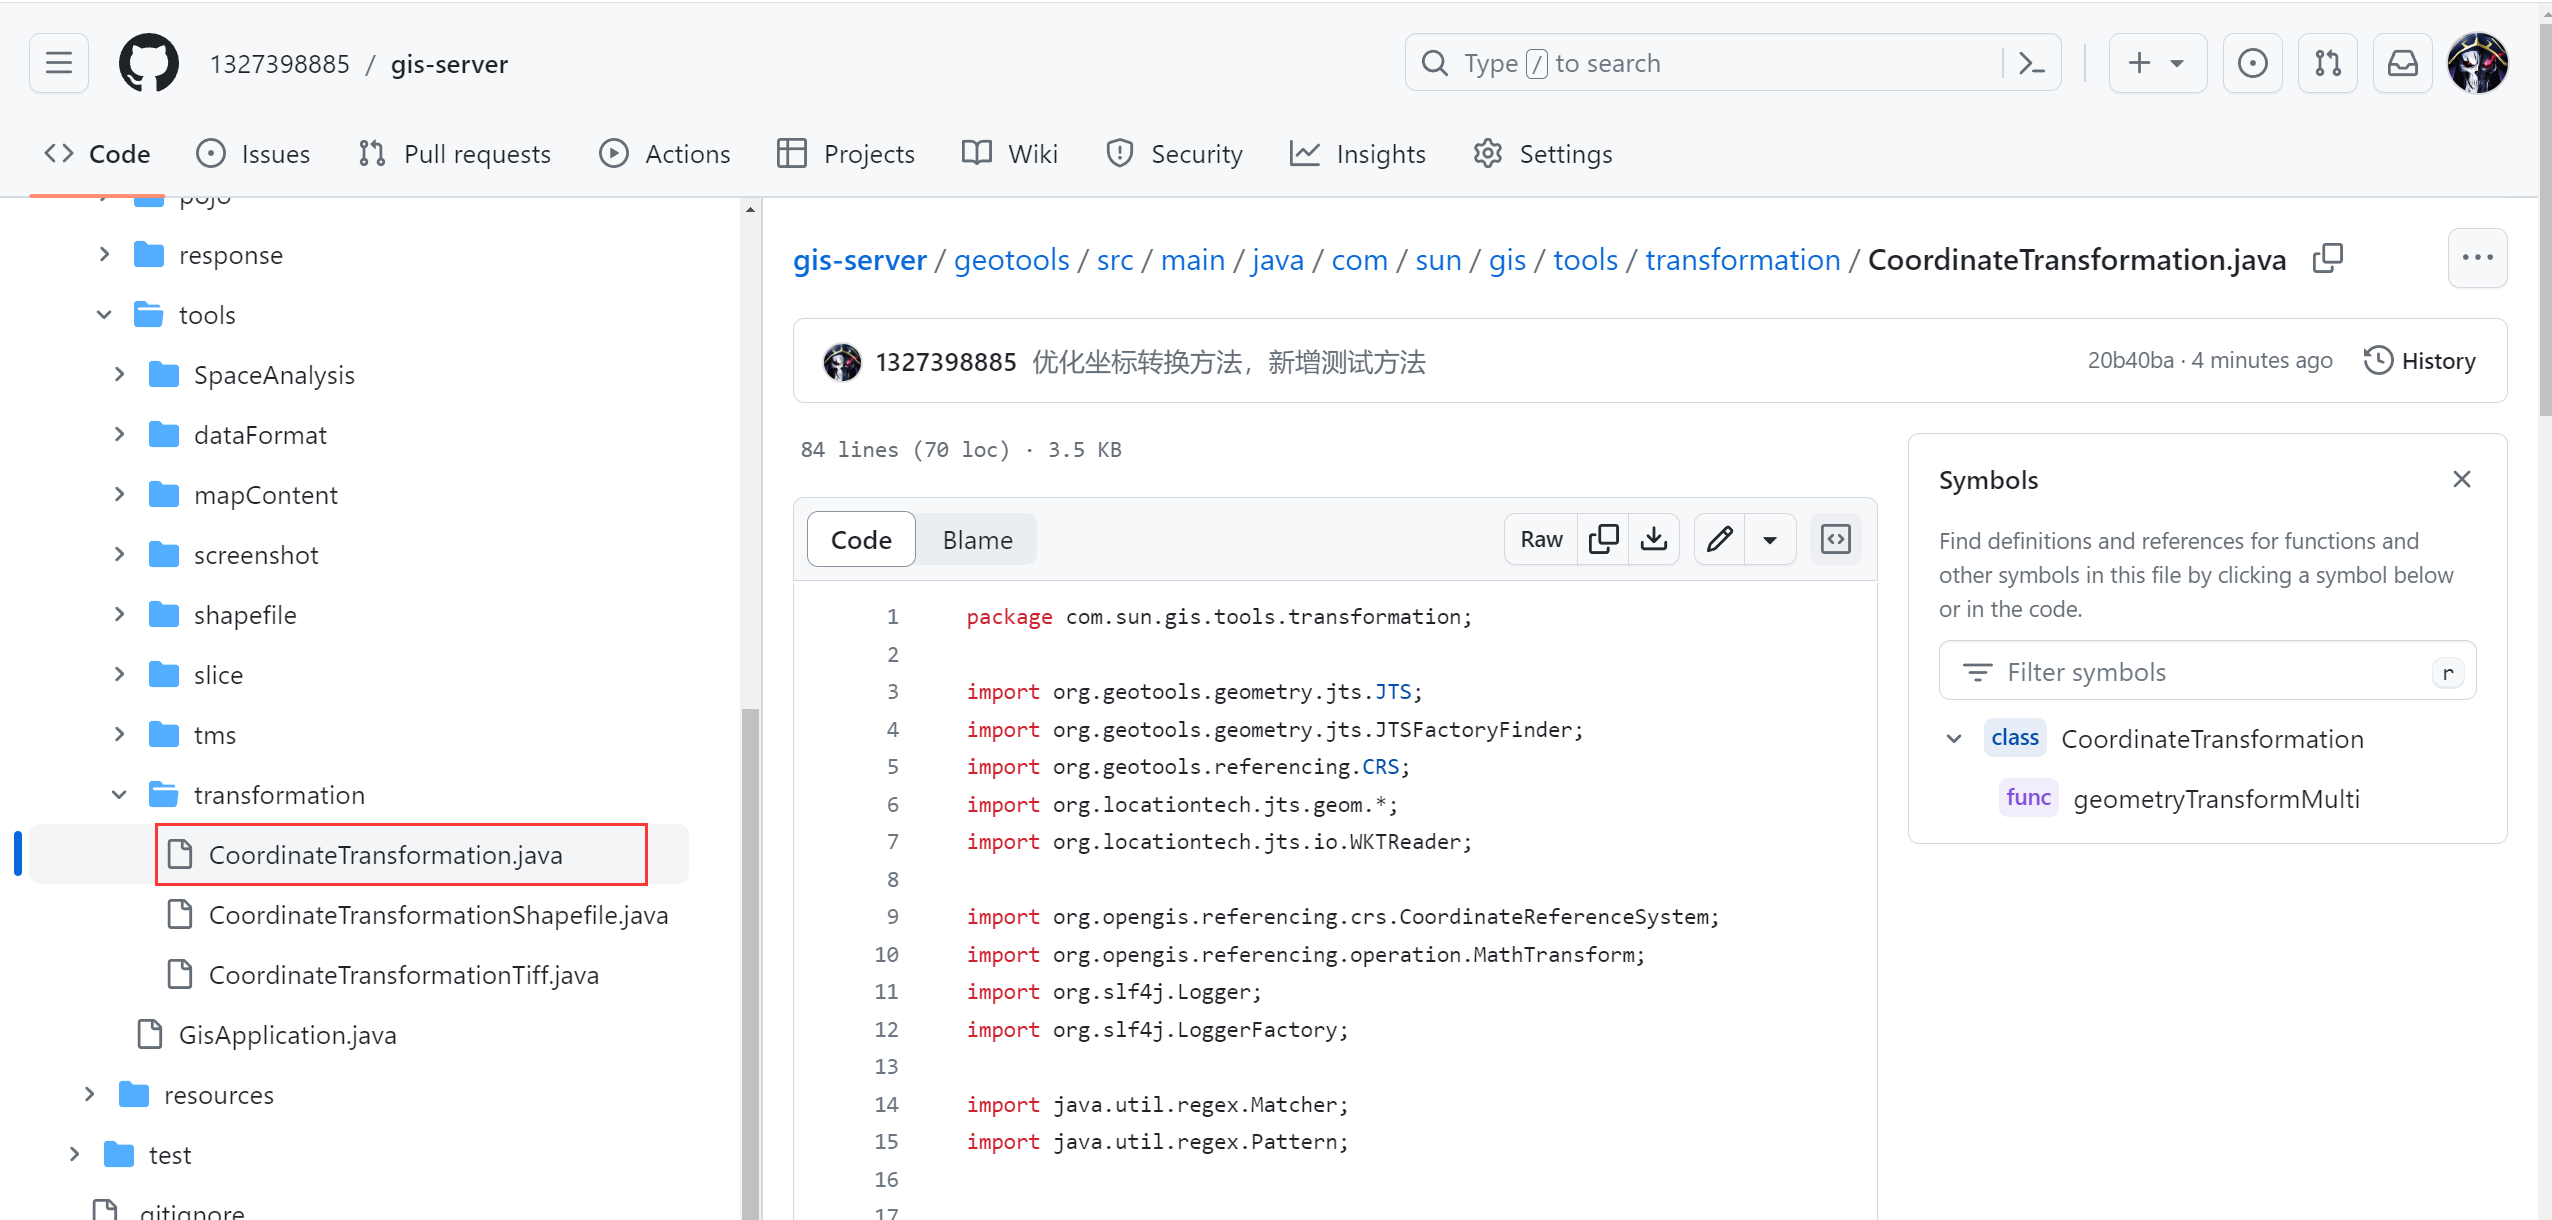Viewport: 2552px width, 1220px height.
Task: Switch to Code view toggle
Action: click(x=861, y=539)
